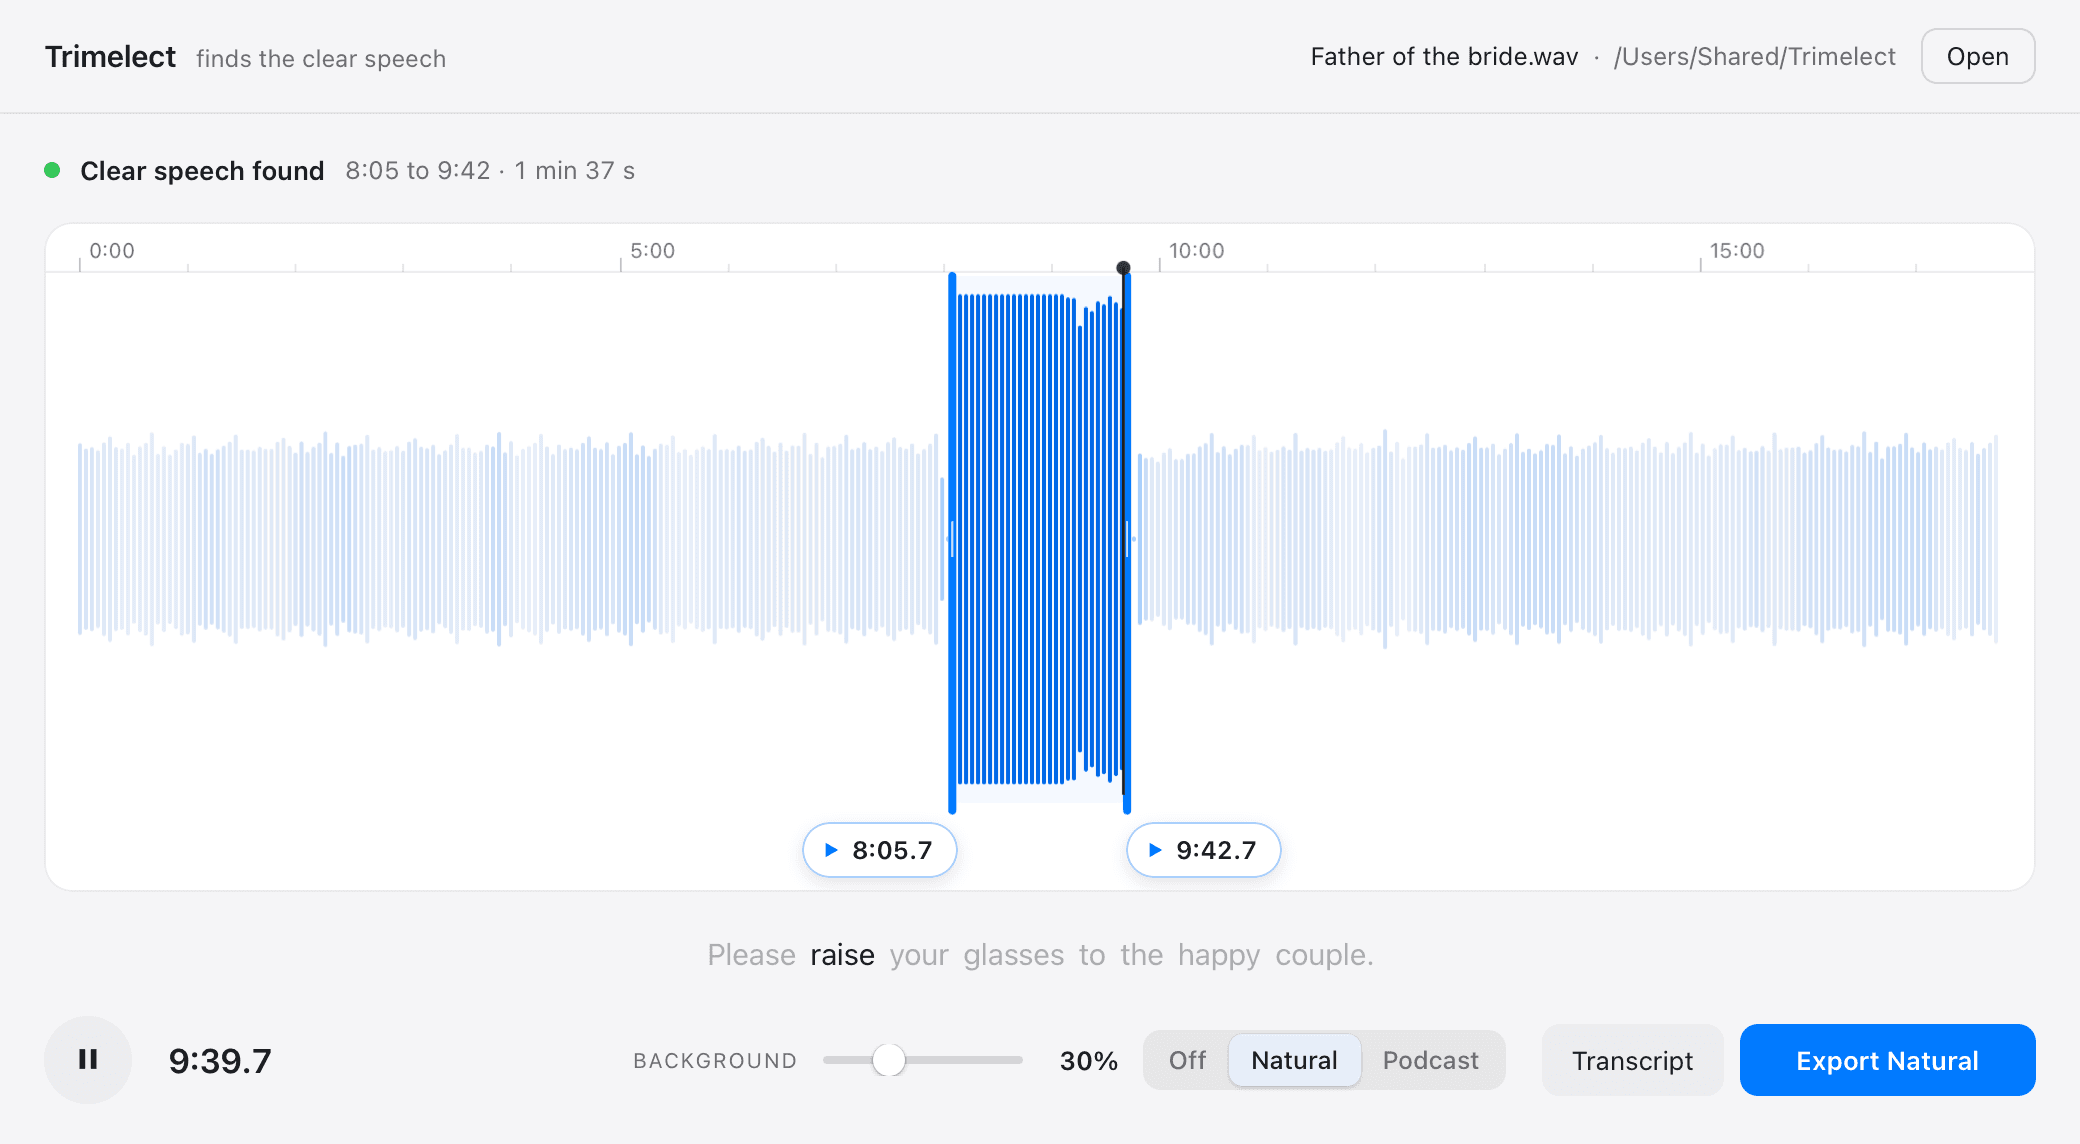Click the 15:00 mark on the ruler
Screen dimensions: 2080x1144
coord(1736,251)
